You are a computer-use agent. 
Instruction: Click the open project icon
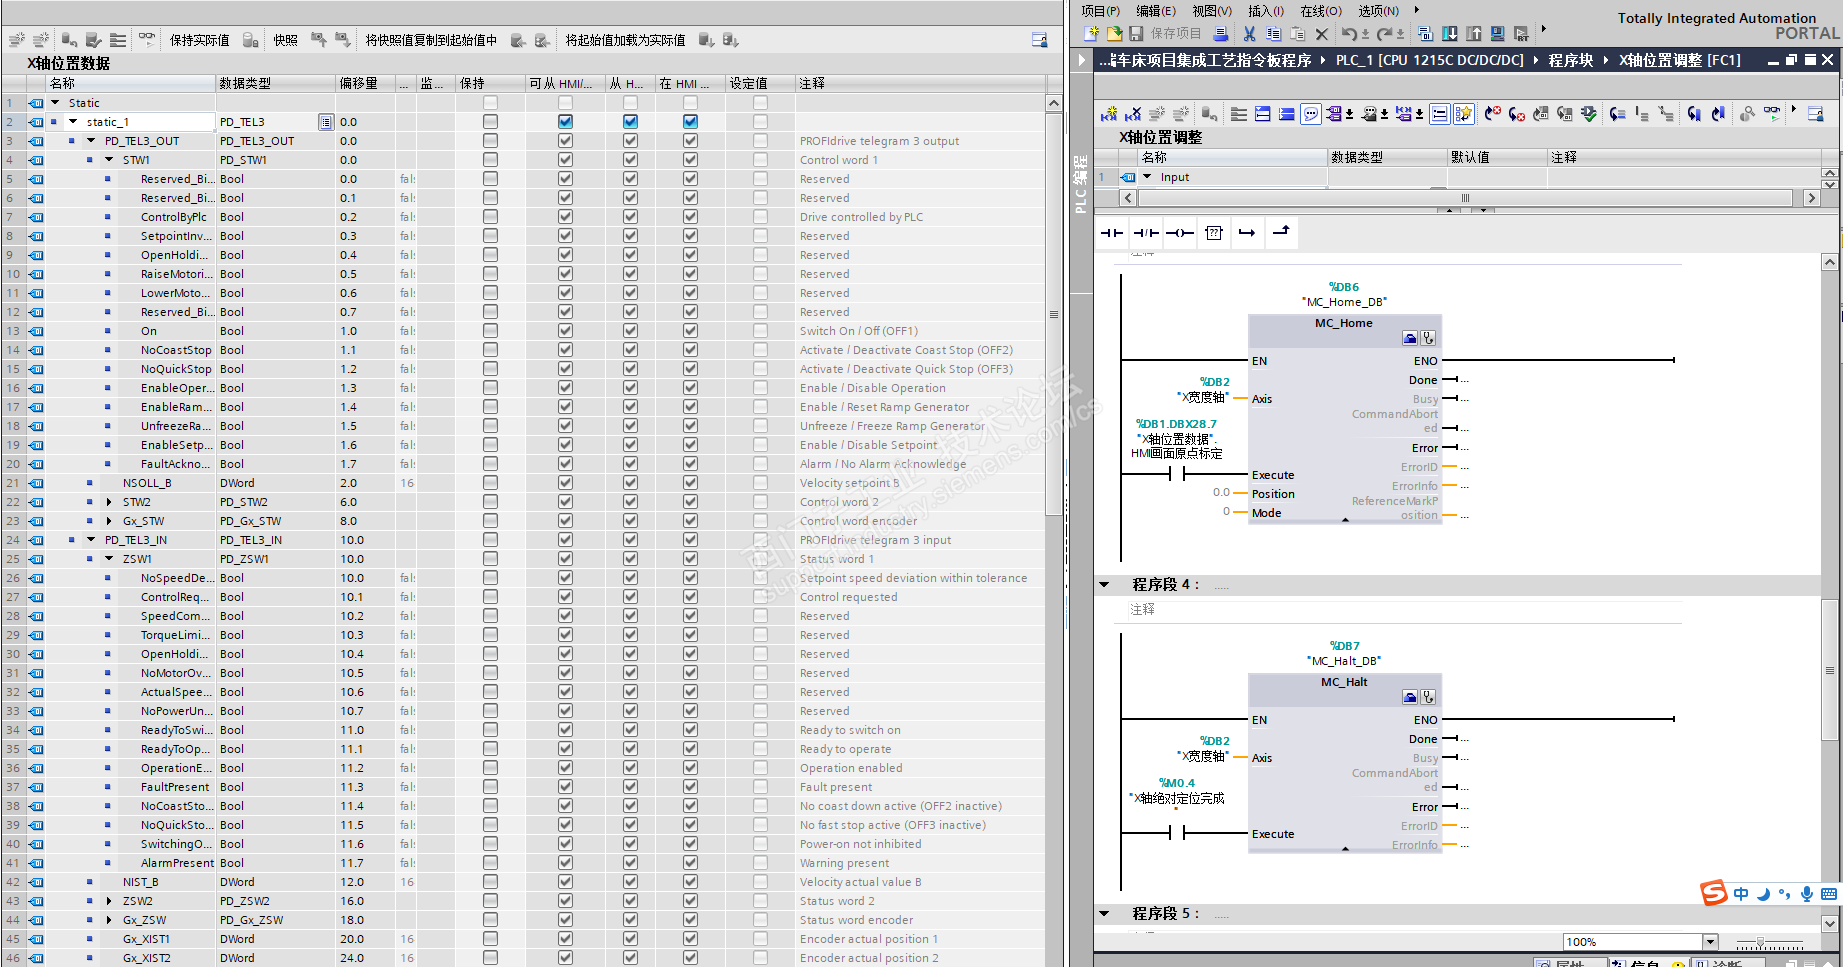pos(1114,34)
